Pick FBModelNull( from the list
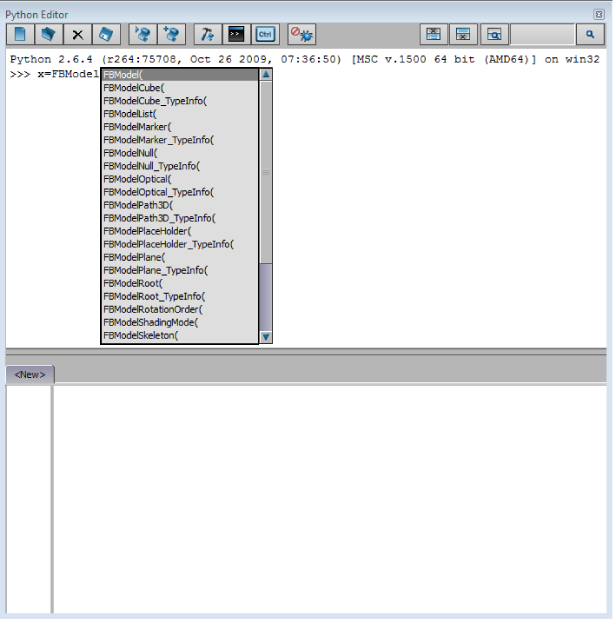This screenshot has height=619, width=613. pos(180,153)
